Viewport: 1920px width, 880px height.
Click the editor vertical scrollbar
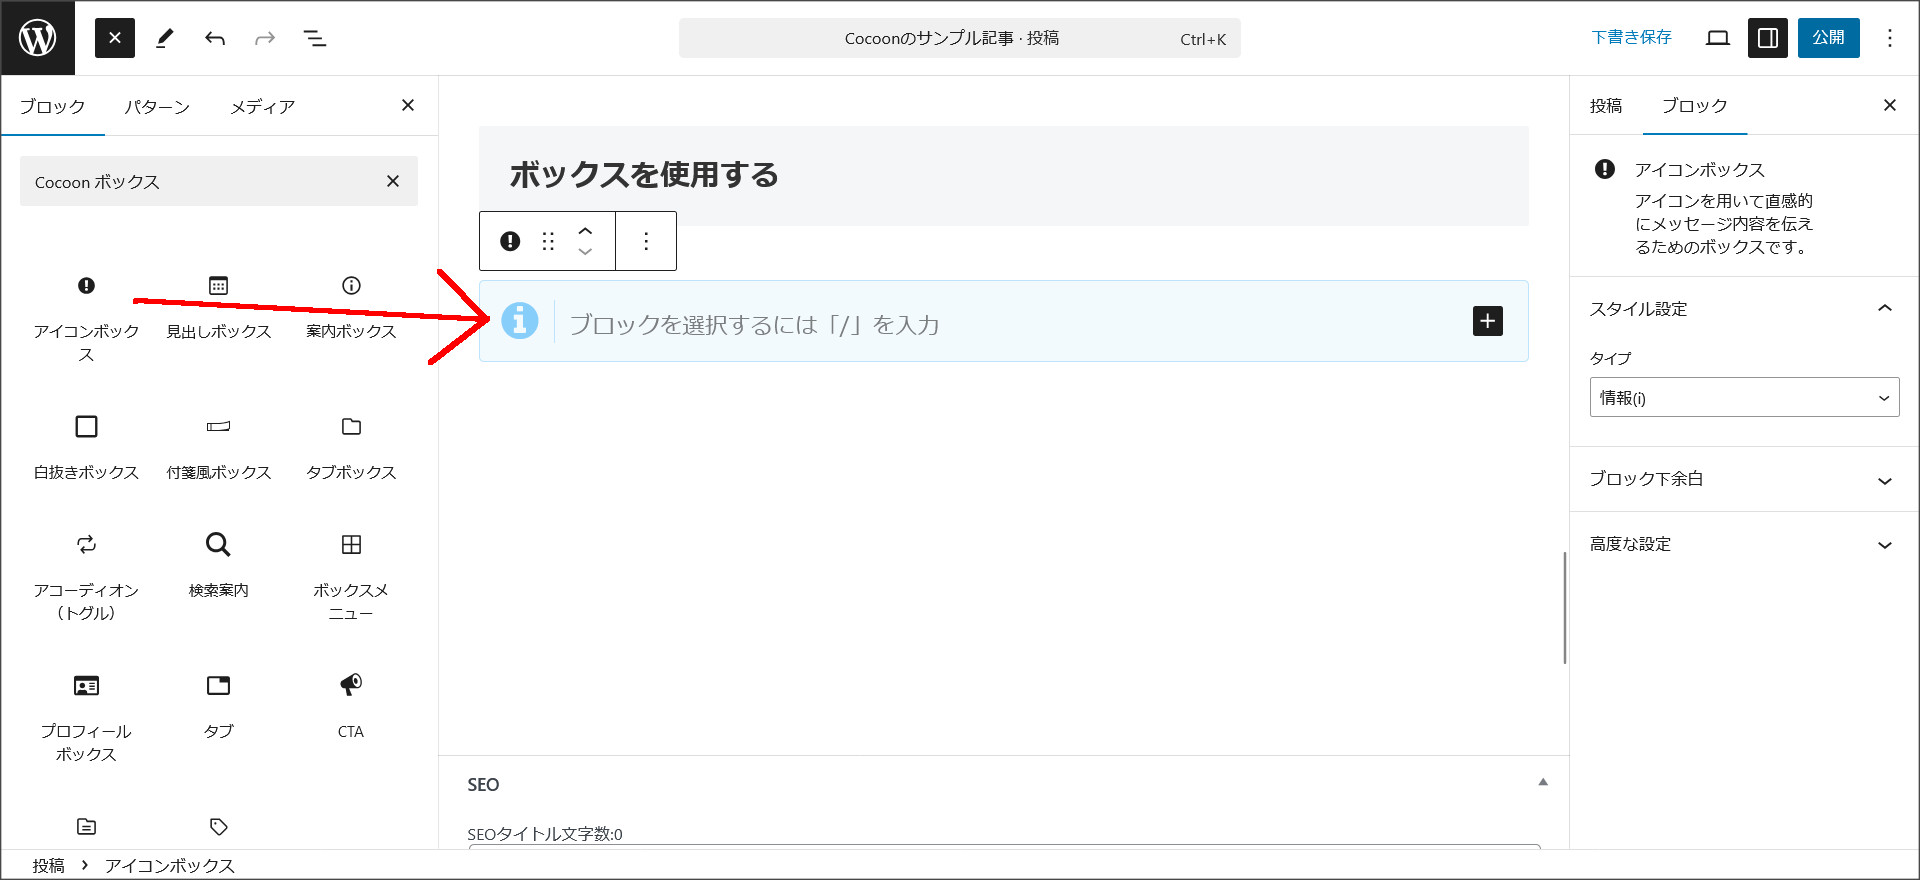pos(1564,607)
